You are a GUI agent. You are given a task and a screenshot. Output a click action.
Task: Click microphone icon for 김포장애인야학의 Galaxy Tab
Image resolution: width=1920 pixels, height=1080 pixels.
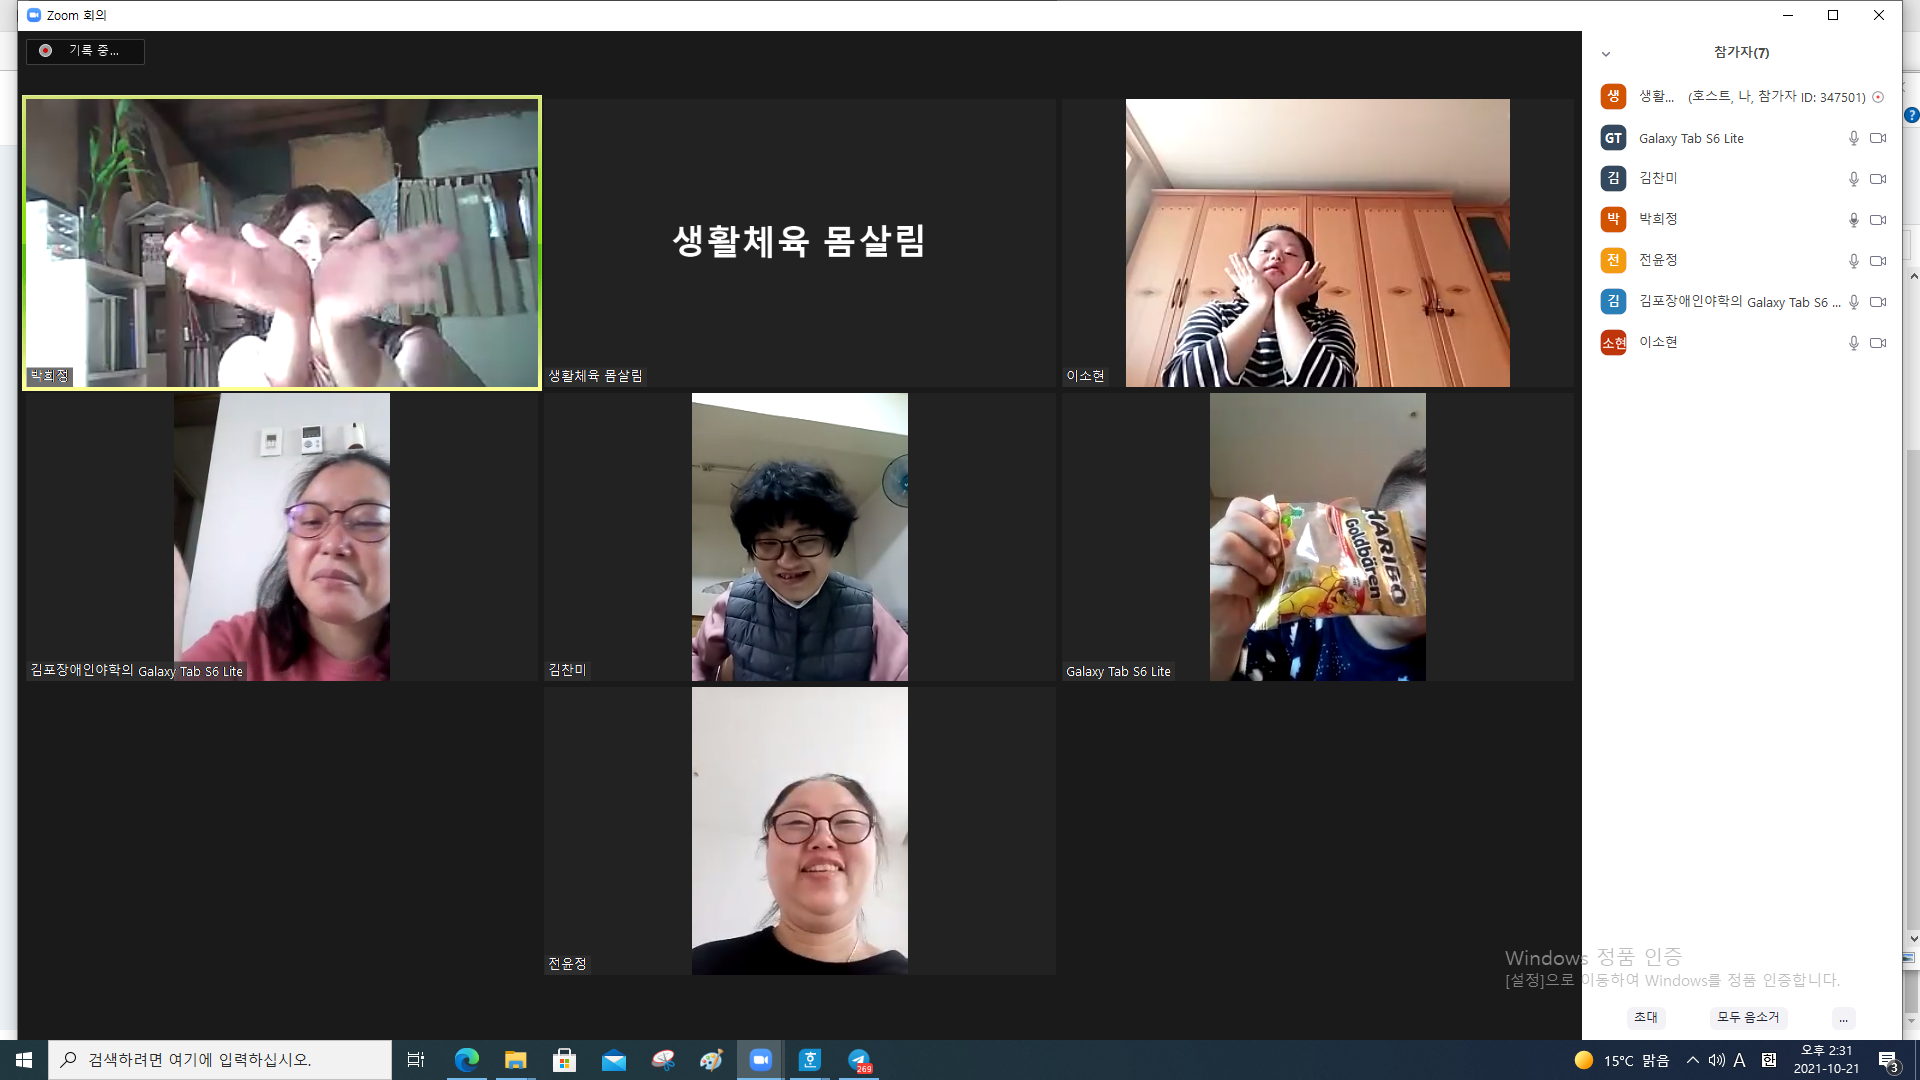[x=1853, y=302]
